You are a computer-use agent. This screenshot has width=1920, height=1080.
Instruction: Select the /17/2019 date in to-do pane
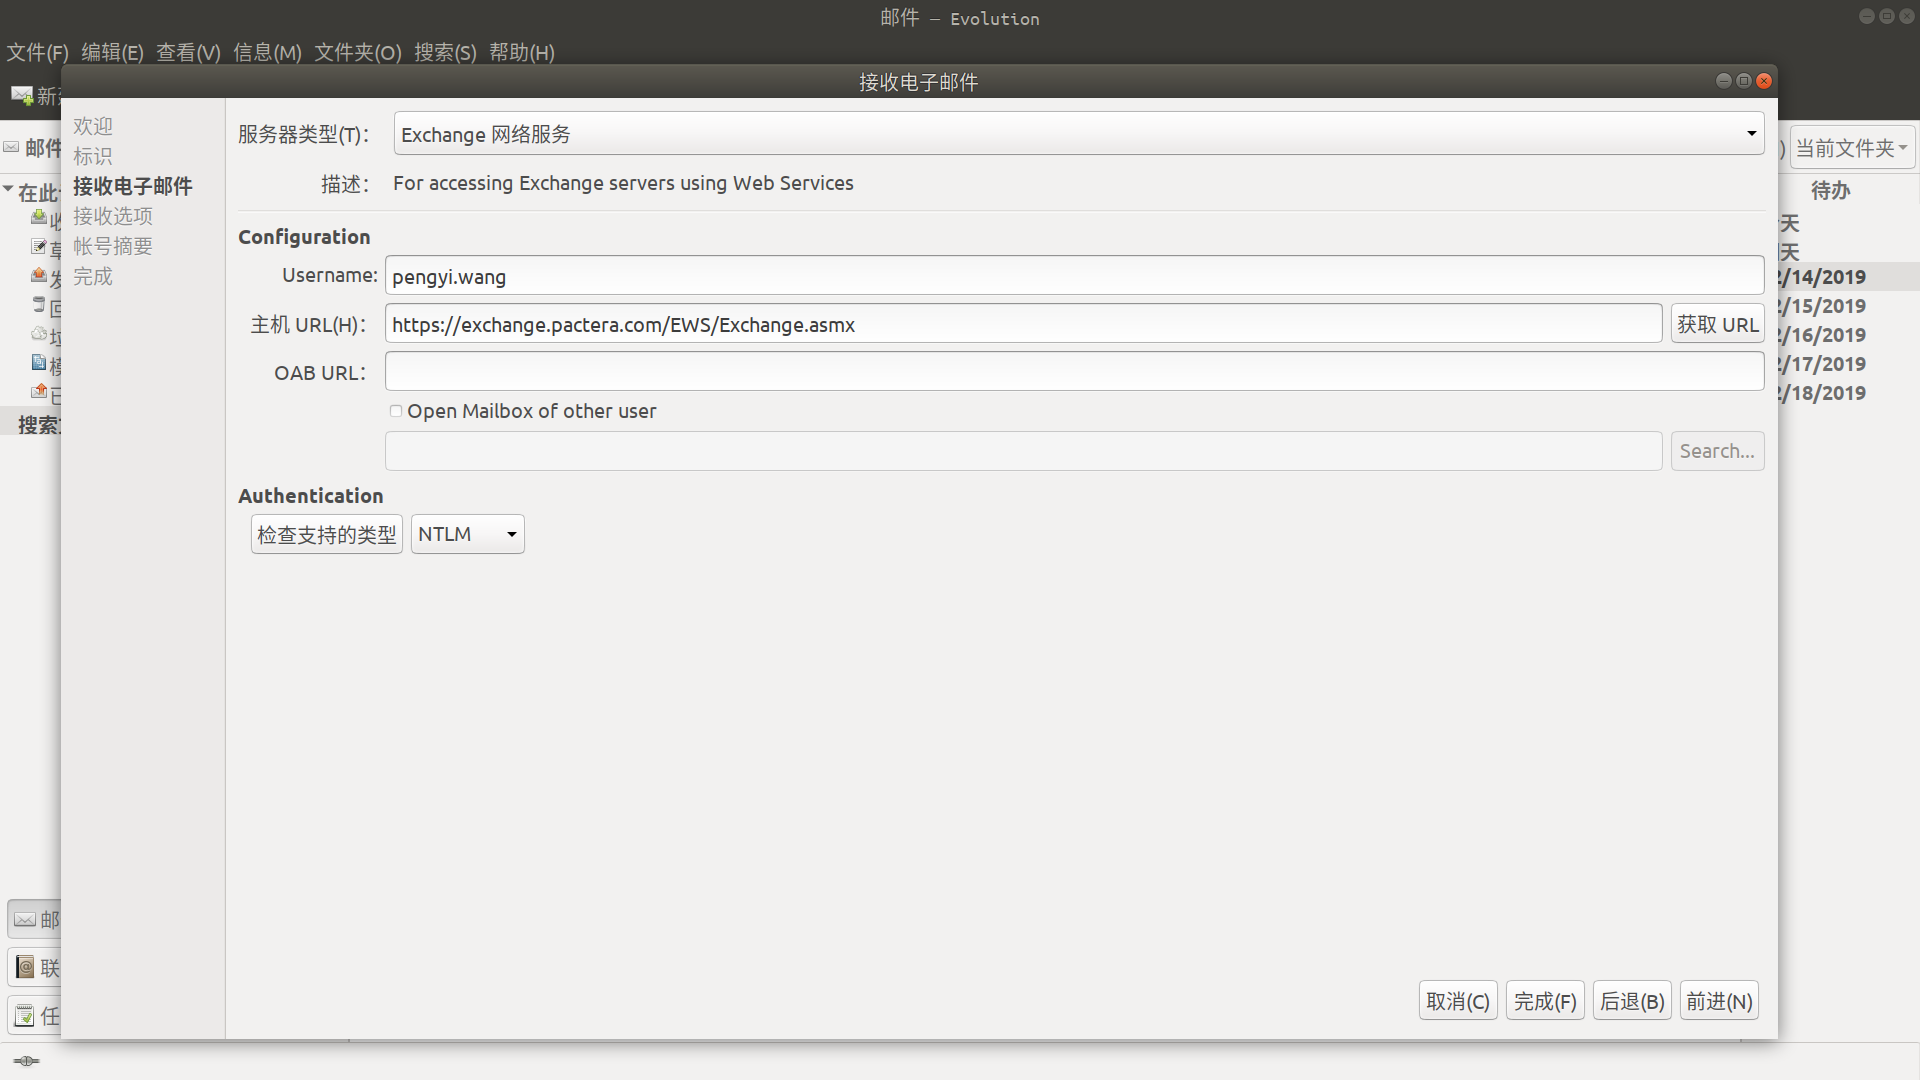1822,364
